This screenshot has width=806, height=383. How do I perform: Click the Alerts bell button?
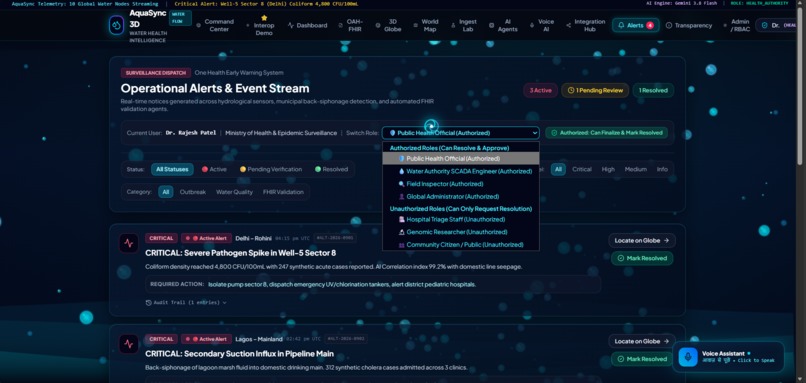coord(635,25)
